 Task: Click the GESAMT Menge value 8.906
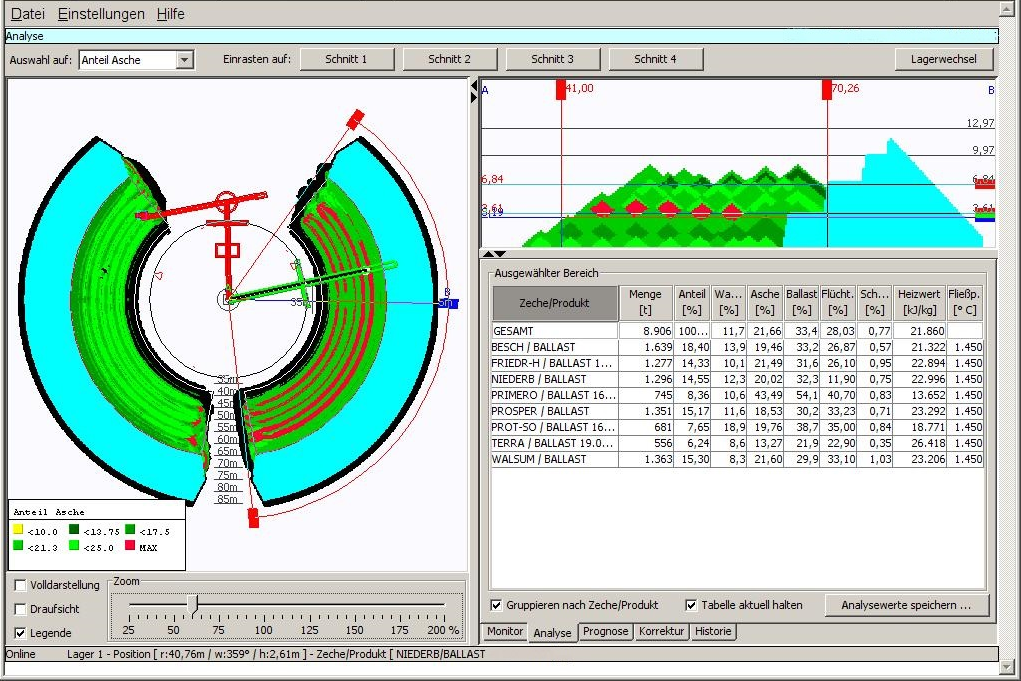(x=657, y=331)
